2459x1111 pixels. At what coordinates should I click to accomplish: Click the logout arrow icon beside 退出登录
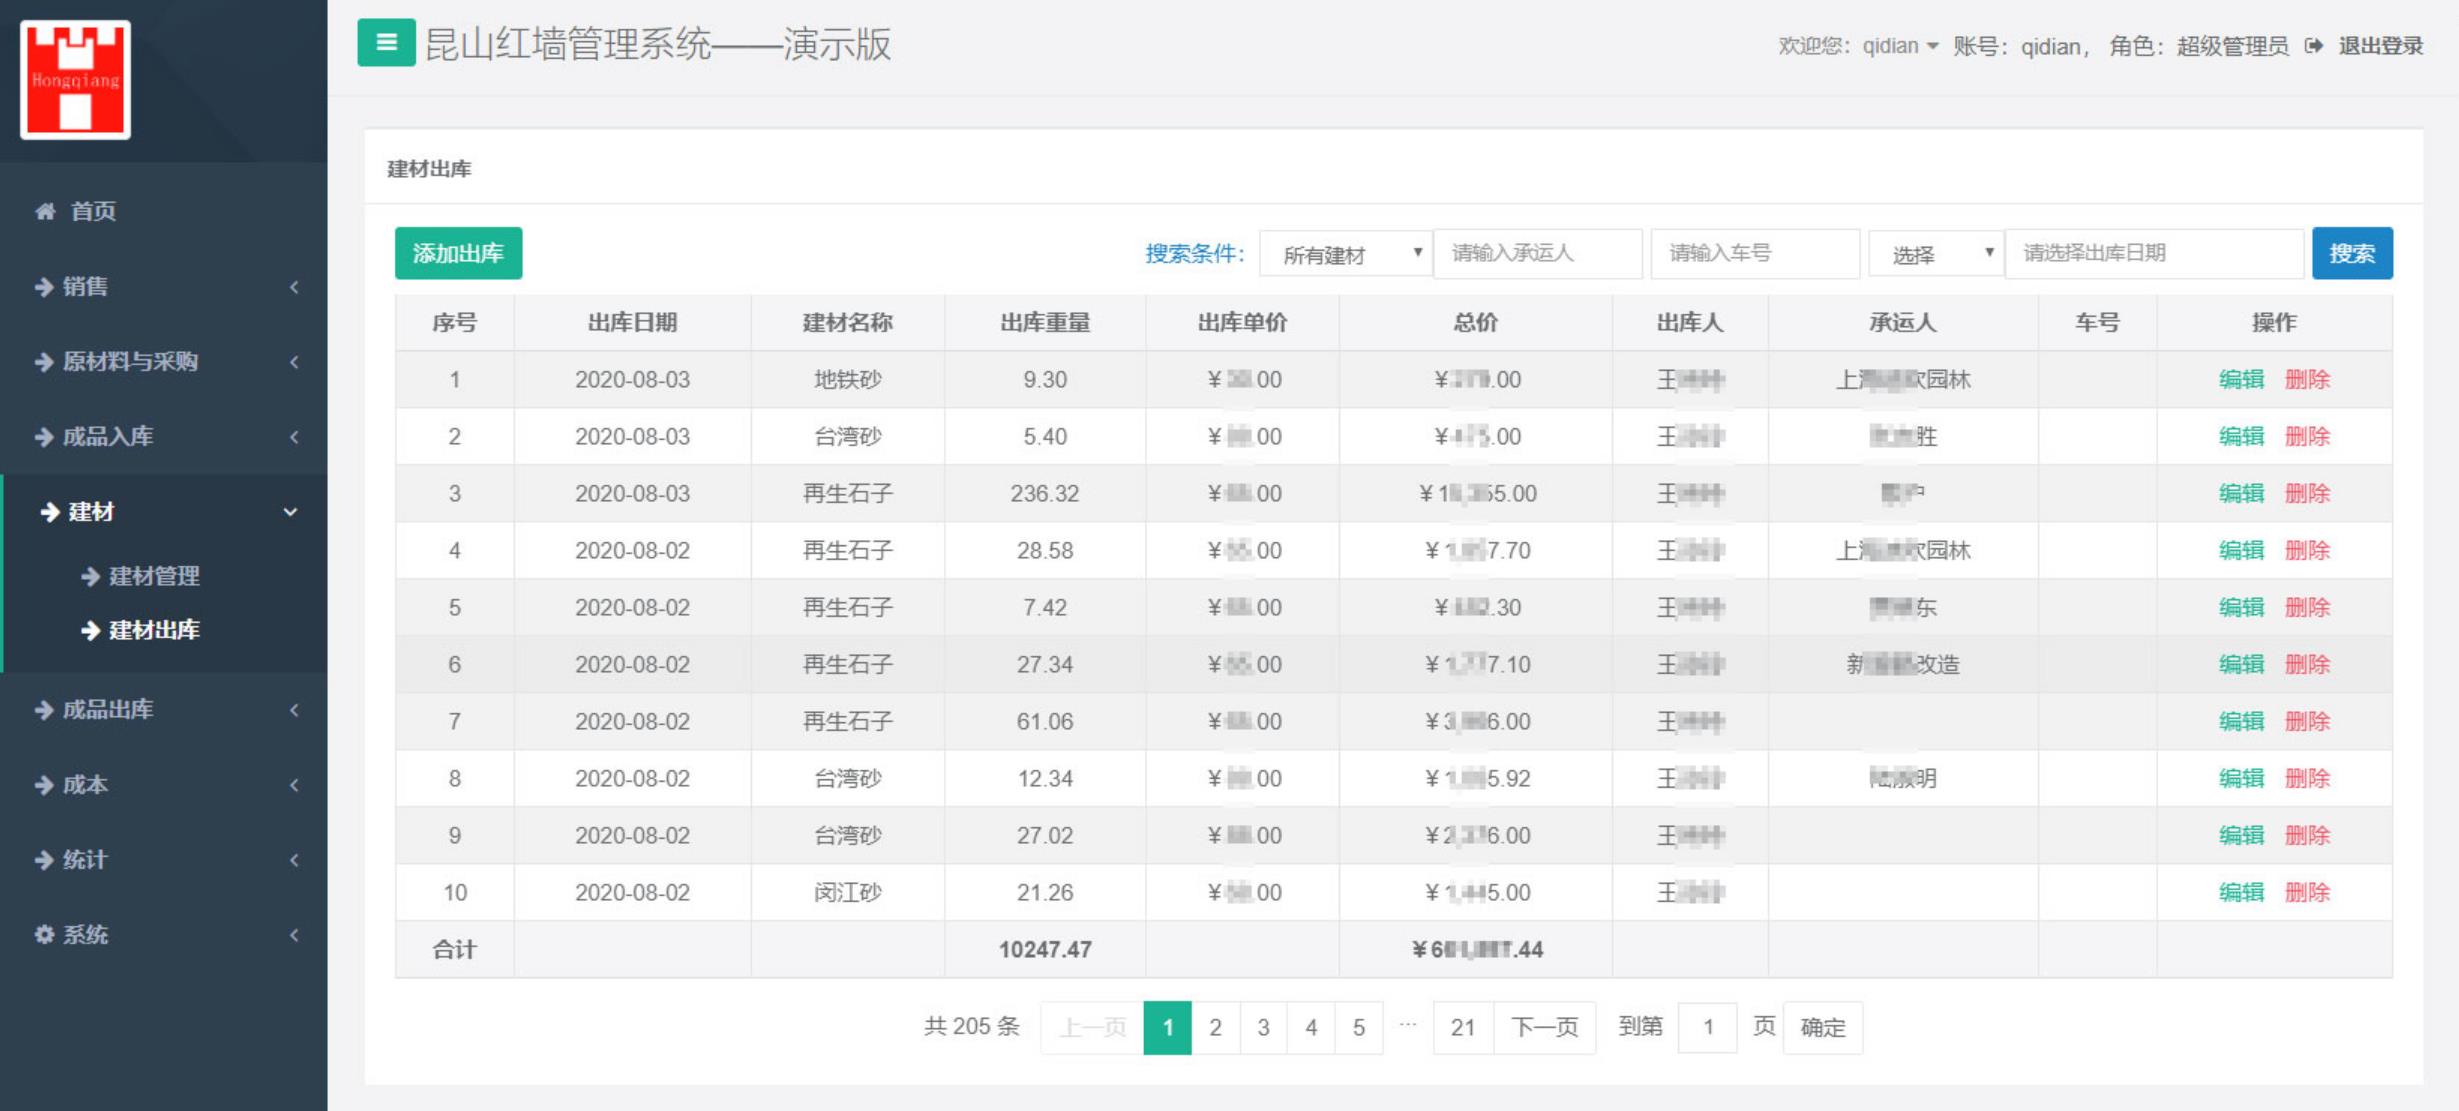pos(2313,46)
